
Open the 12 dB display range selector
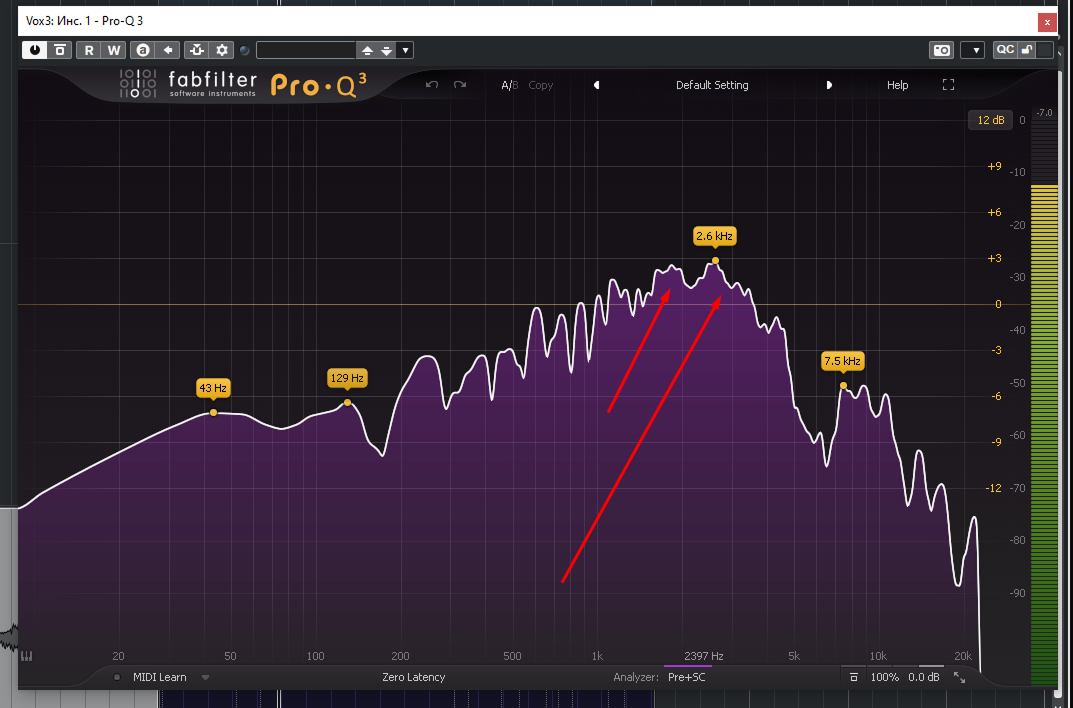click(x=990, y=120)
